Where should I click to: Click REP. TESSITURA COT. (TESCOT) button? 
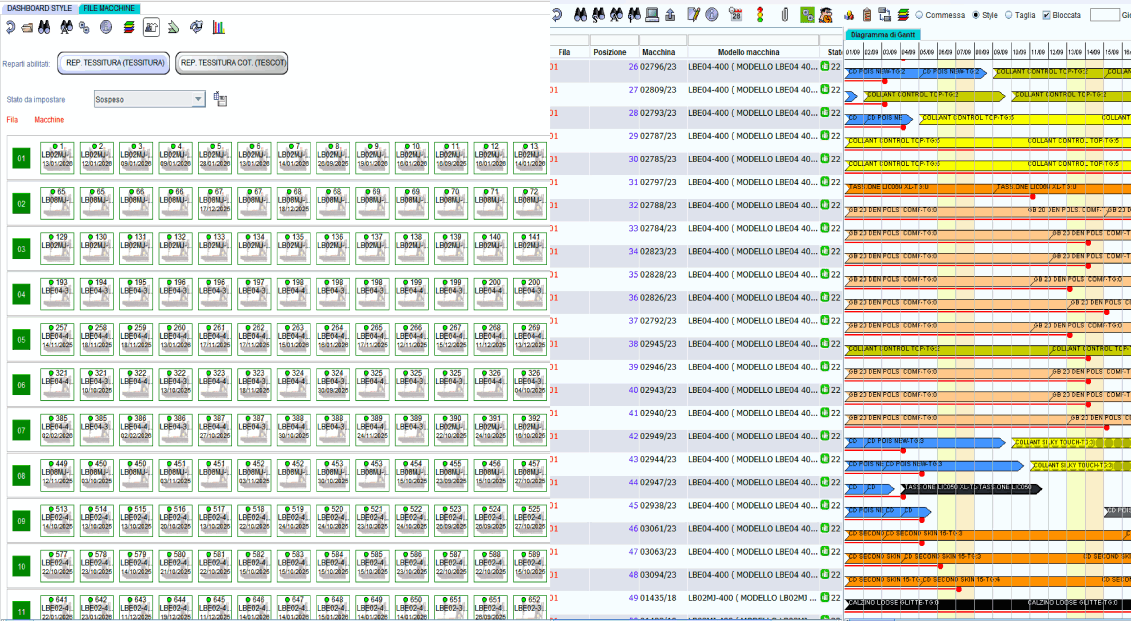232,63
